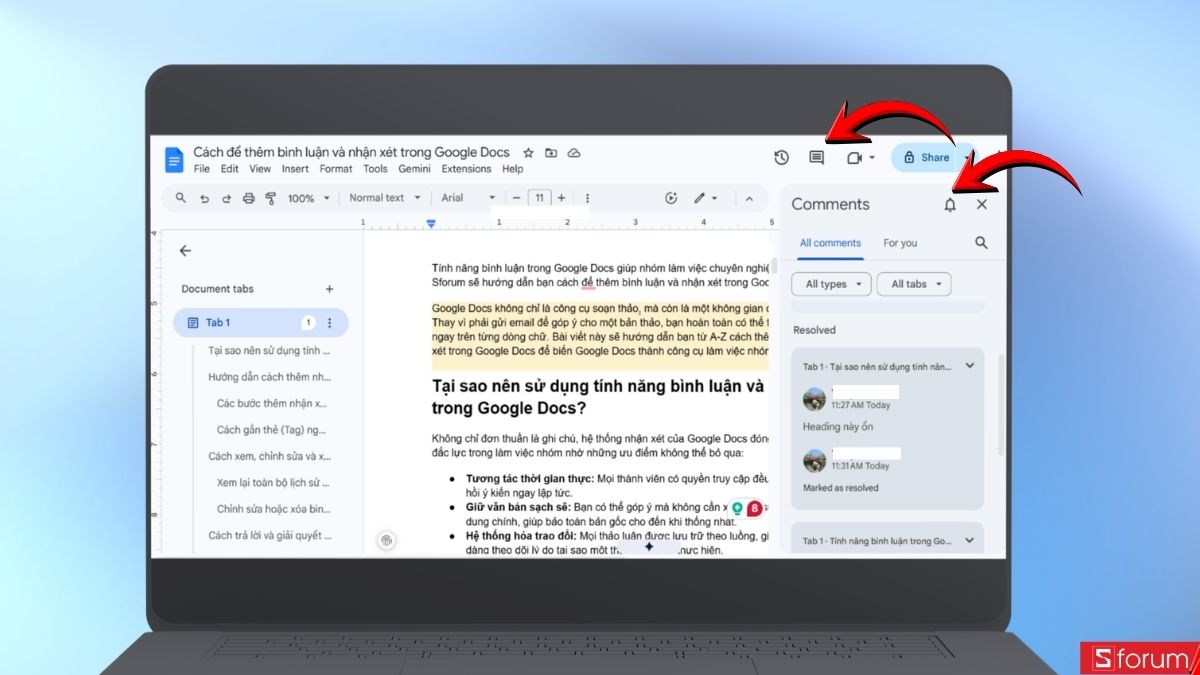Switch to the All comments tab
The image size is (1200, 675).
pos(830,243)
